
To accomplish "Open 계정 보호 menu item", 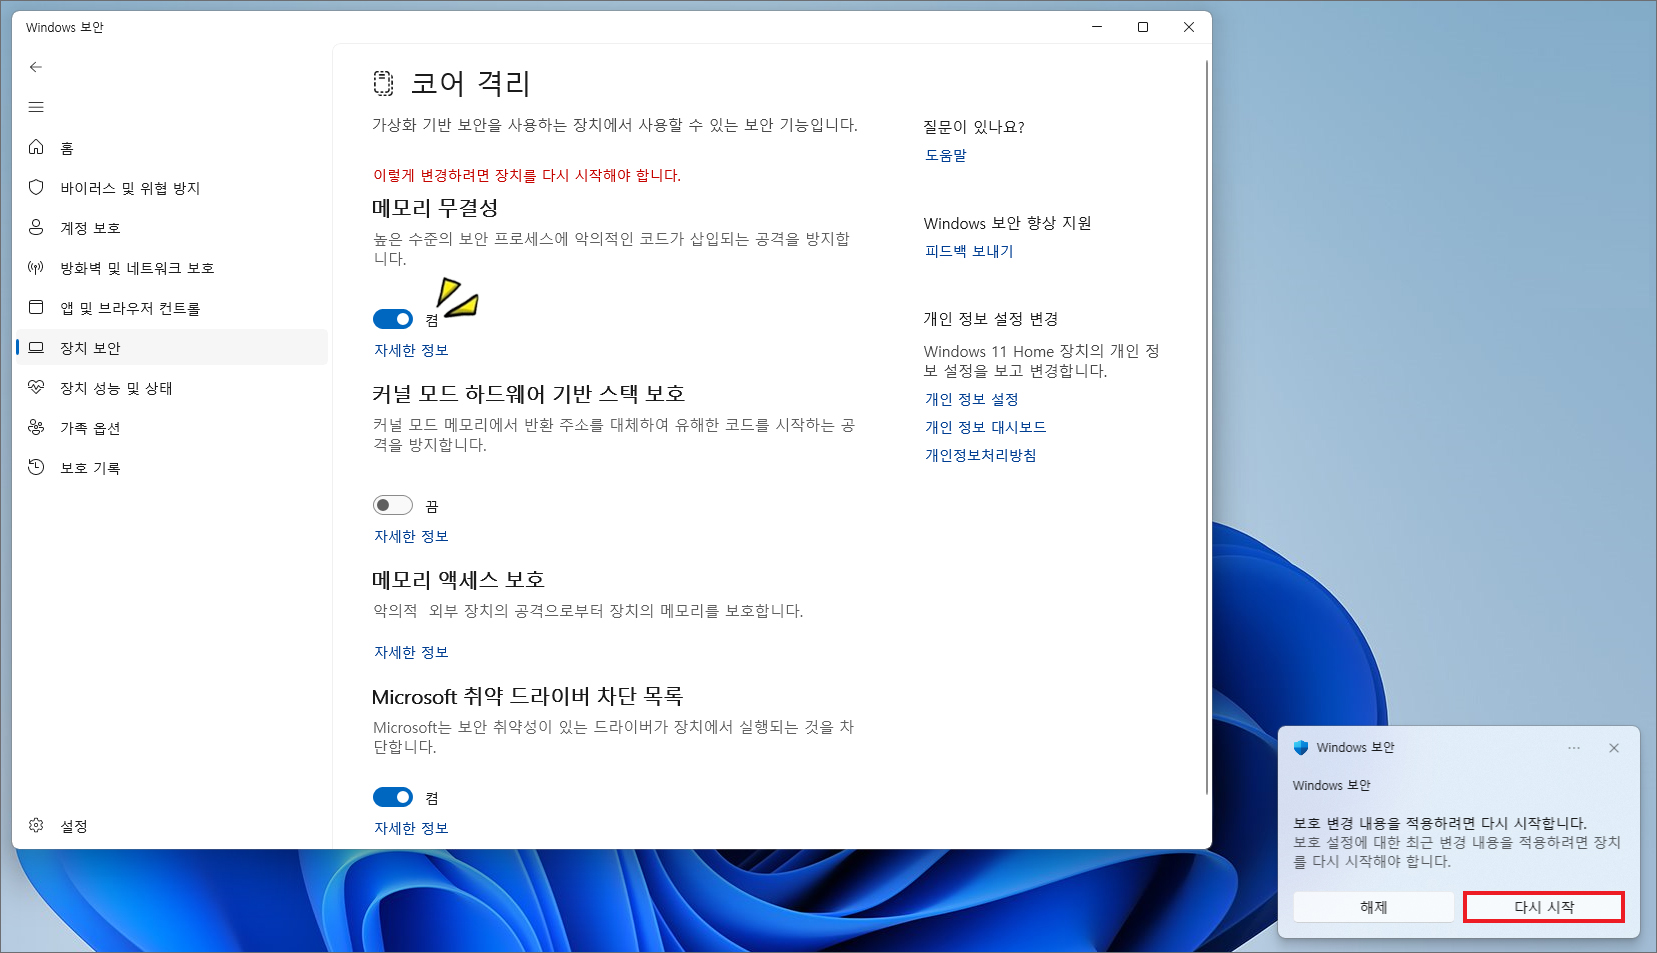I will 172,228.
